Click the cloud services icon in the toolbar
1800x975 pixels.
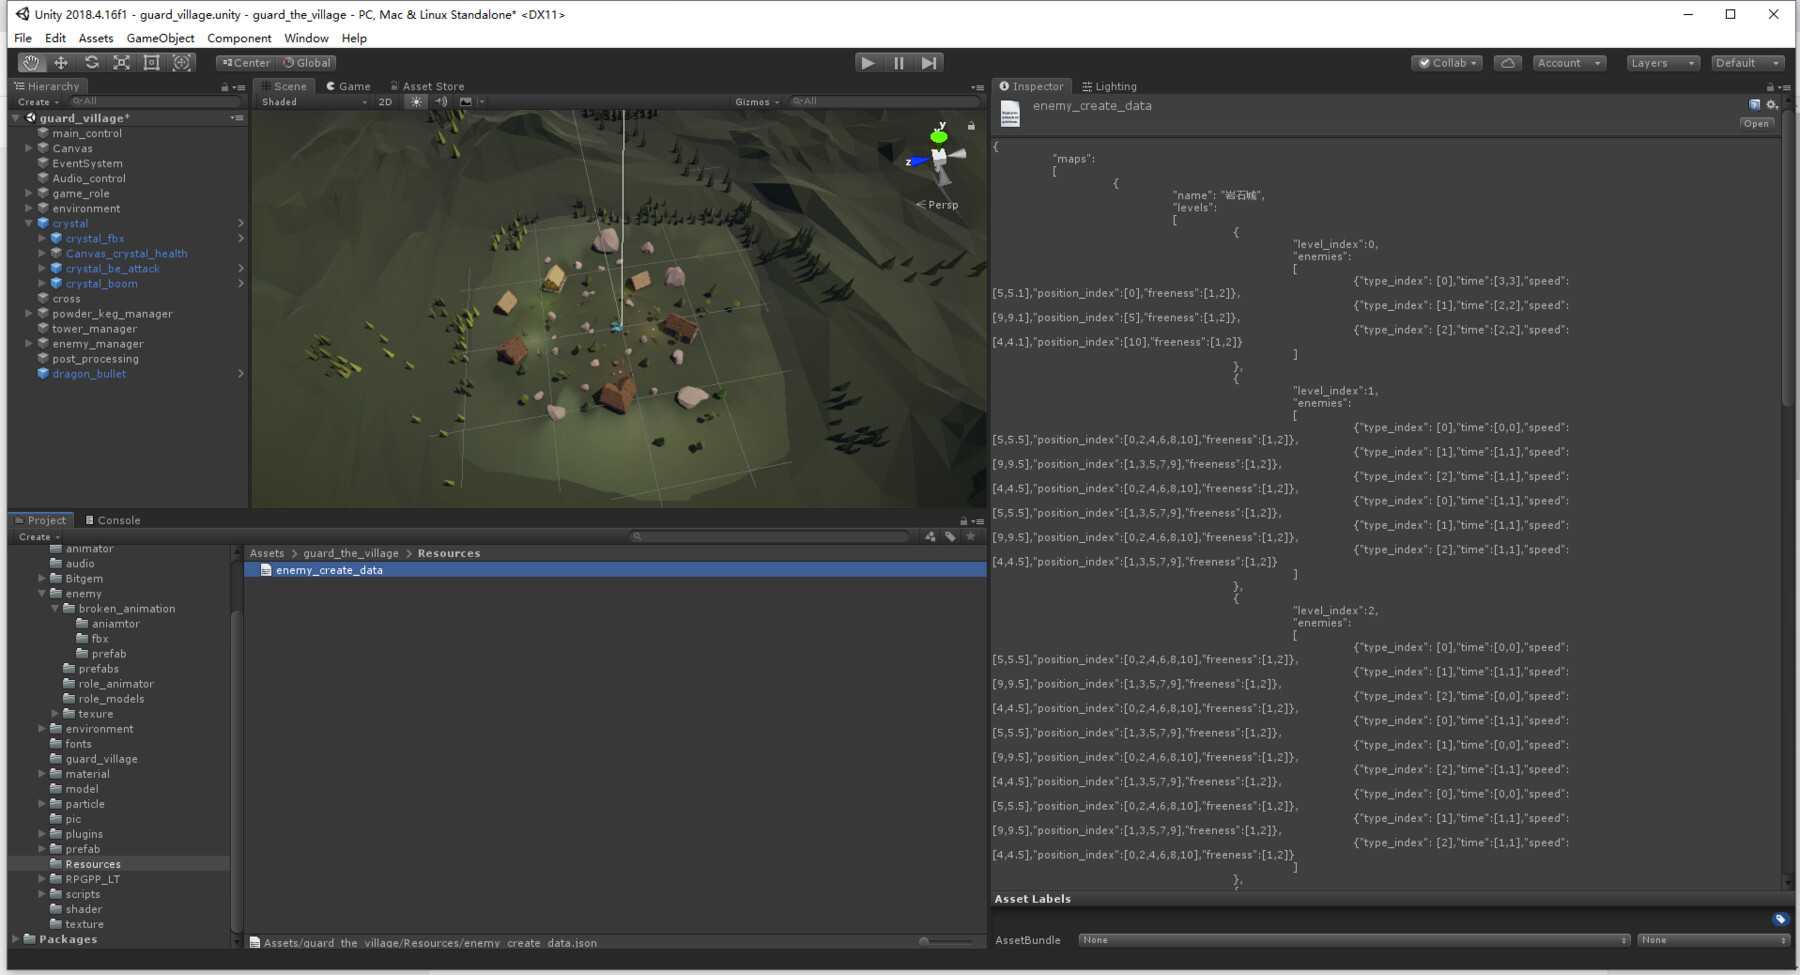pos(1507,62)
